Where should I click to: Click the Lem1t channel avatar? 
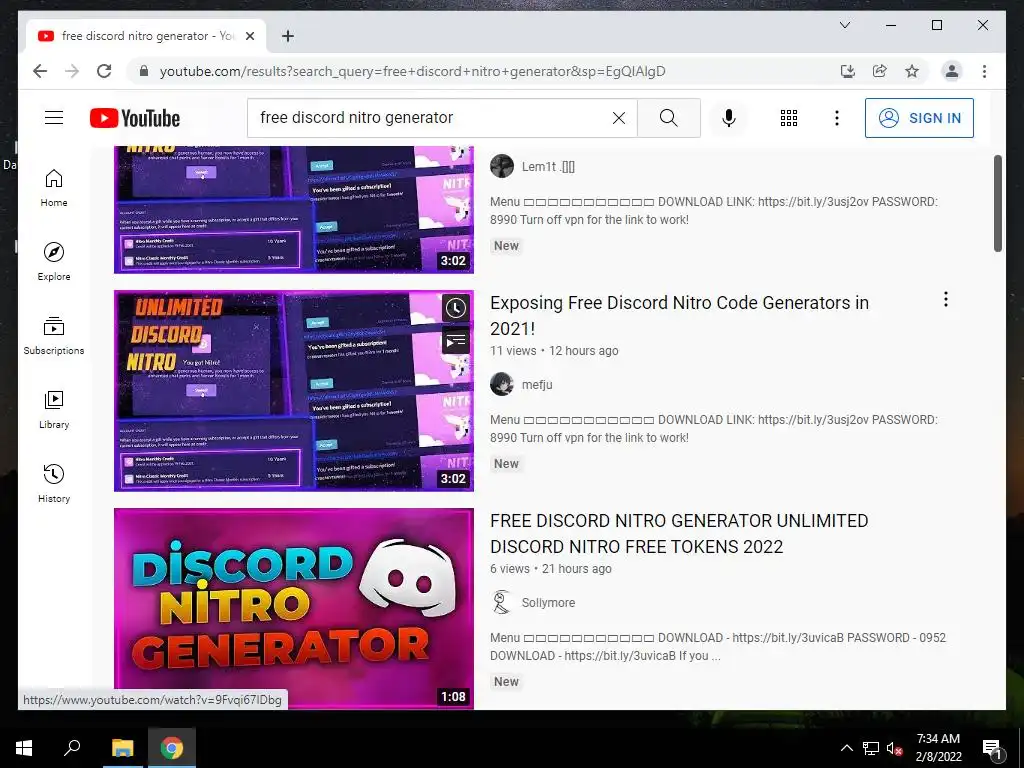point(502,166)
